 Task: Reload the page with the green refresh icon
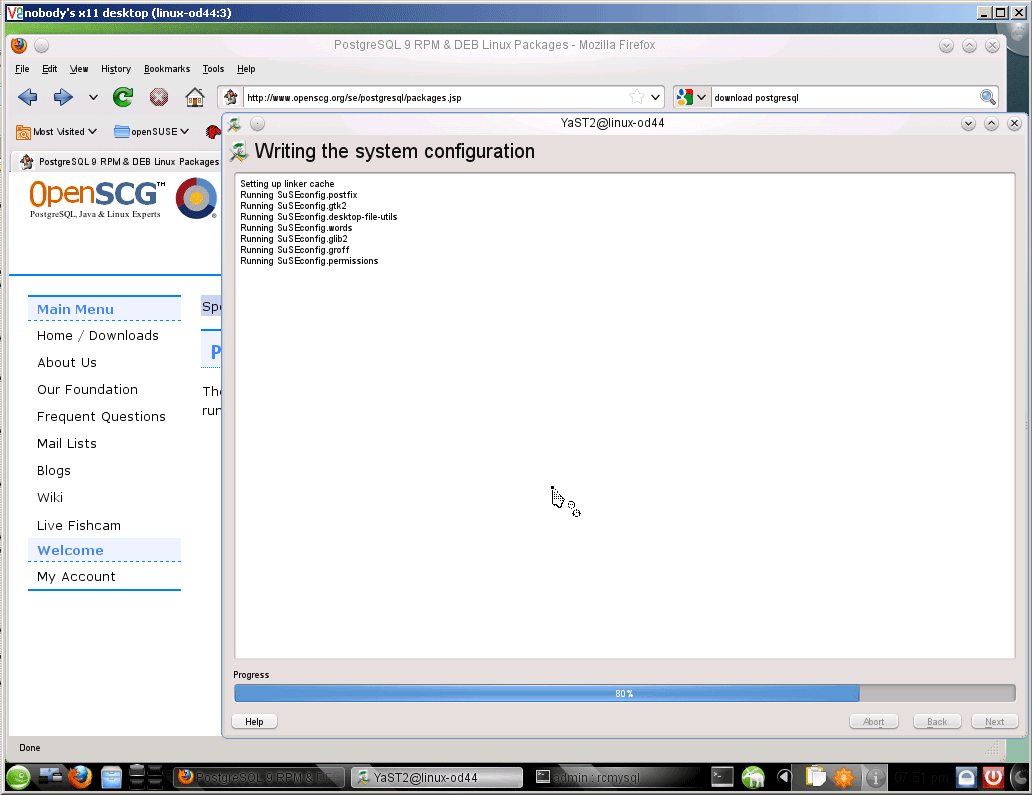[123, 97]
